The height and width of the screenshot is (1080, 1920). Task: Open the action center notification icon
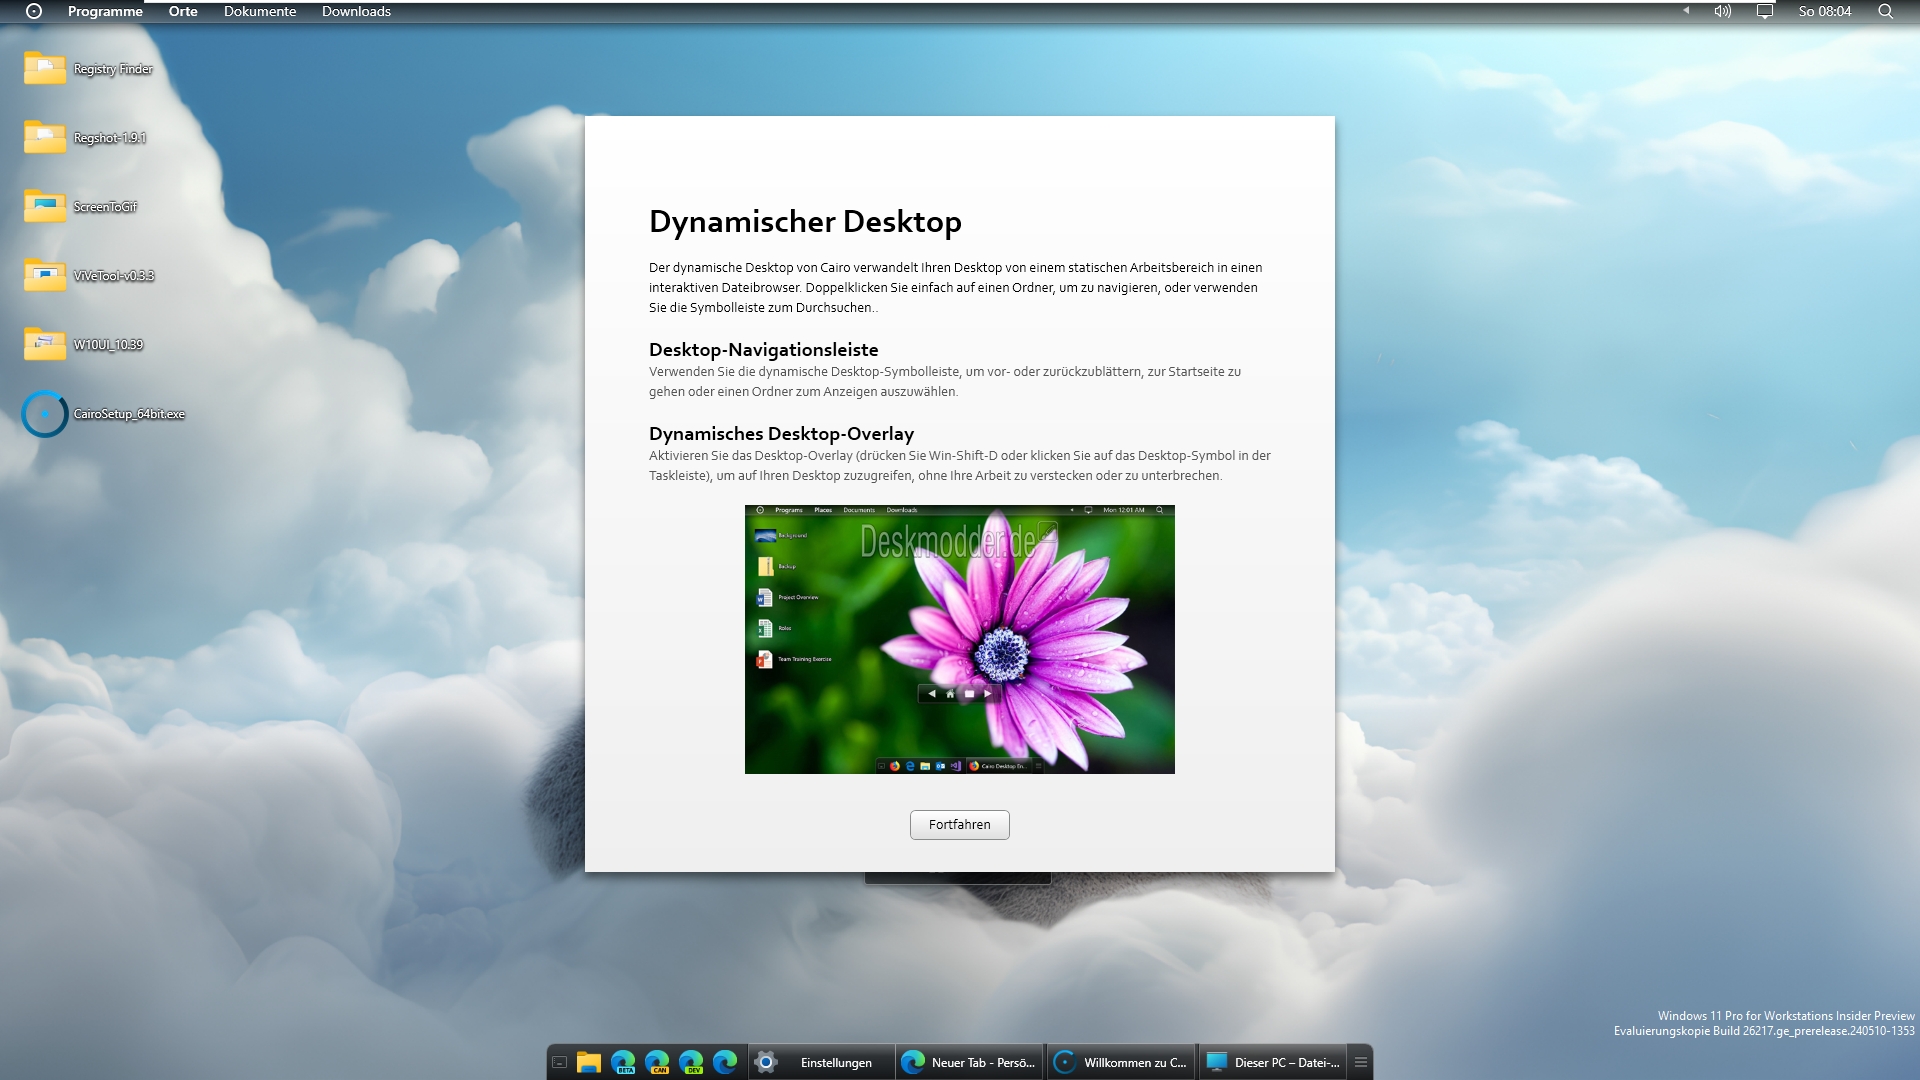click(x=1765, y=11)
